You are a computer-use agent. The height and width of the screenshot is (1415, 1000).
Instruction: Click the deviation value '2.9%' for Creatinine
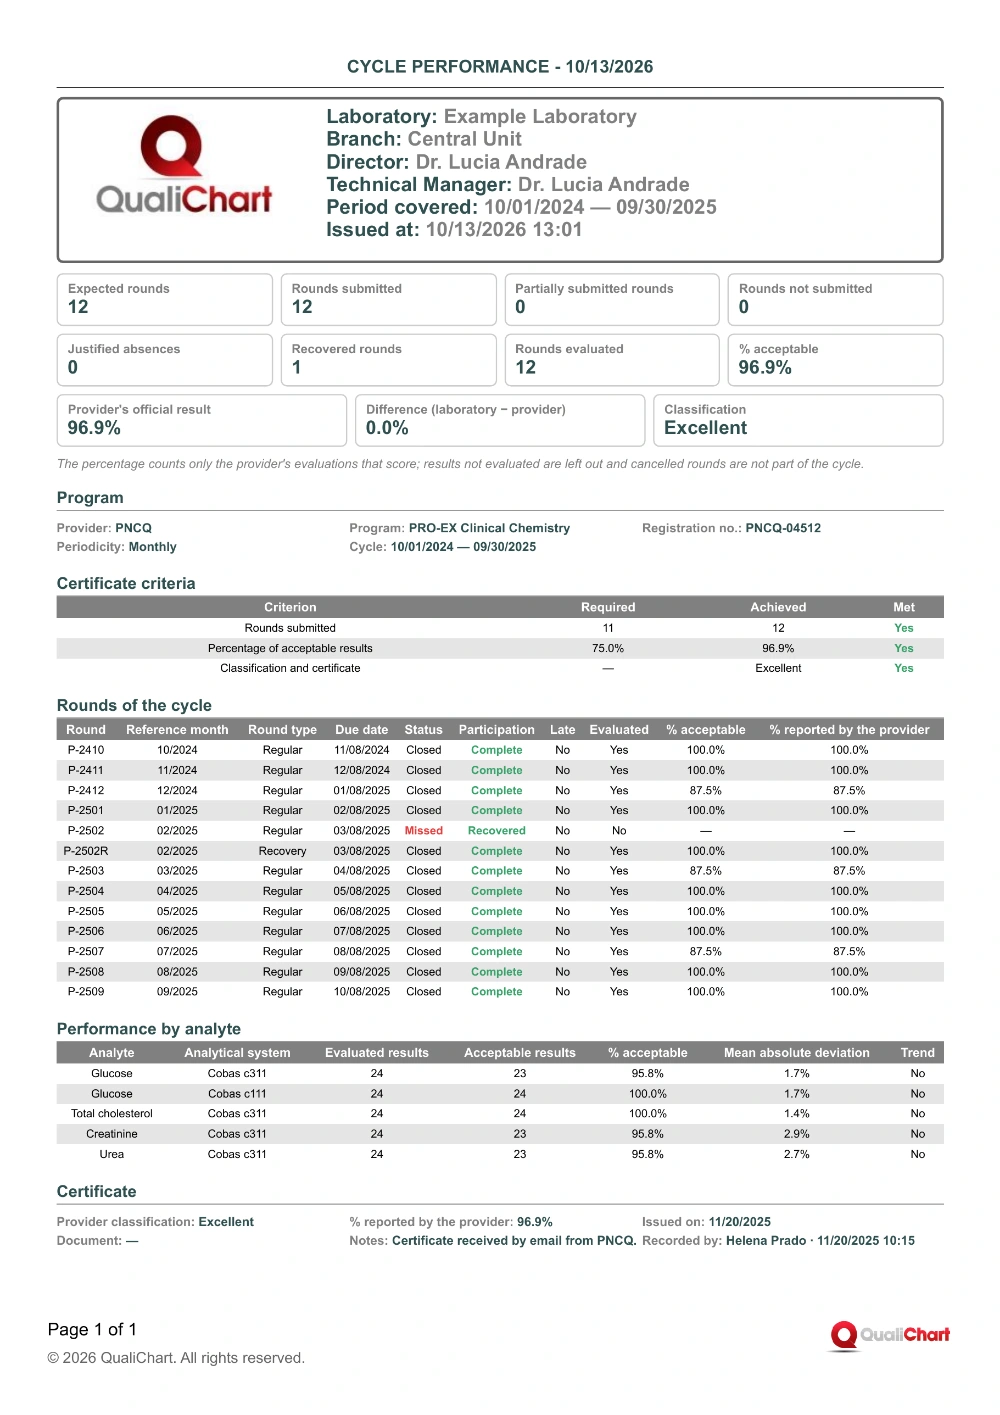(x=797, y=1134)
